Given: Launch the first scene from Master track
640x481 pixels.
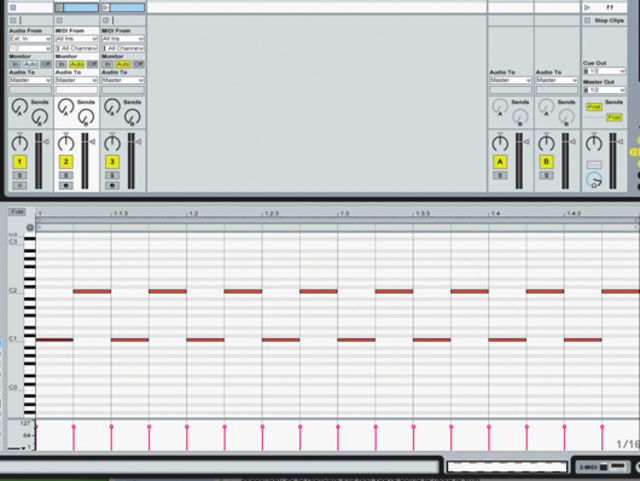Looking at the screenshot, I should tap(587, 7).
